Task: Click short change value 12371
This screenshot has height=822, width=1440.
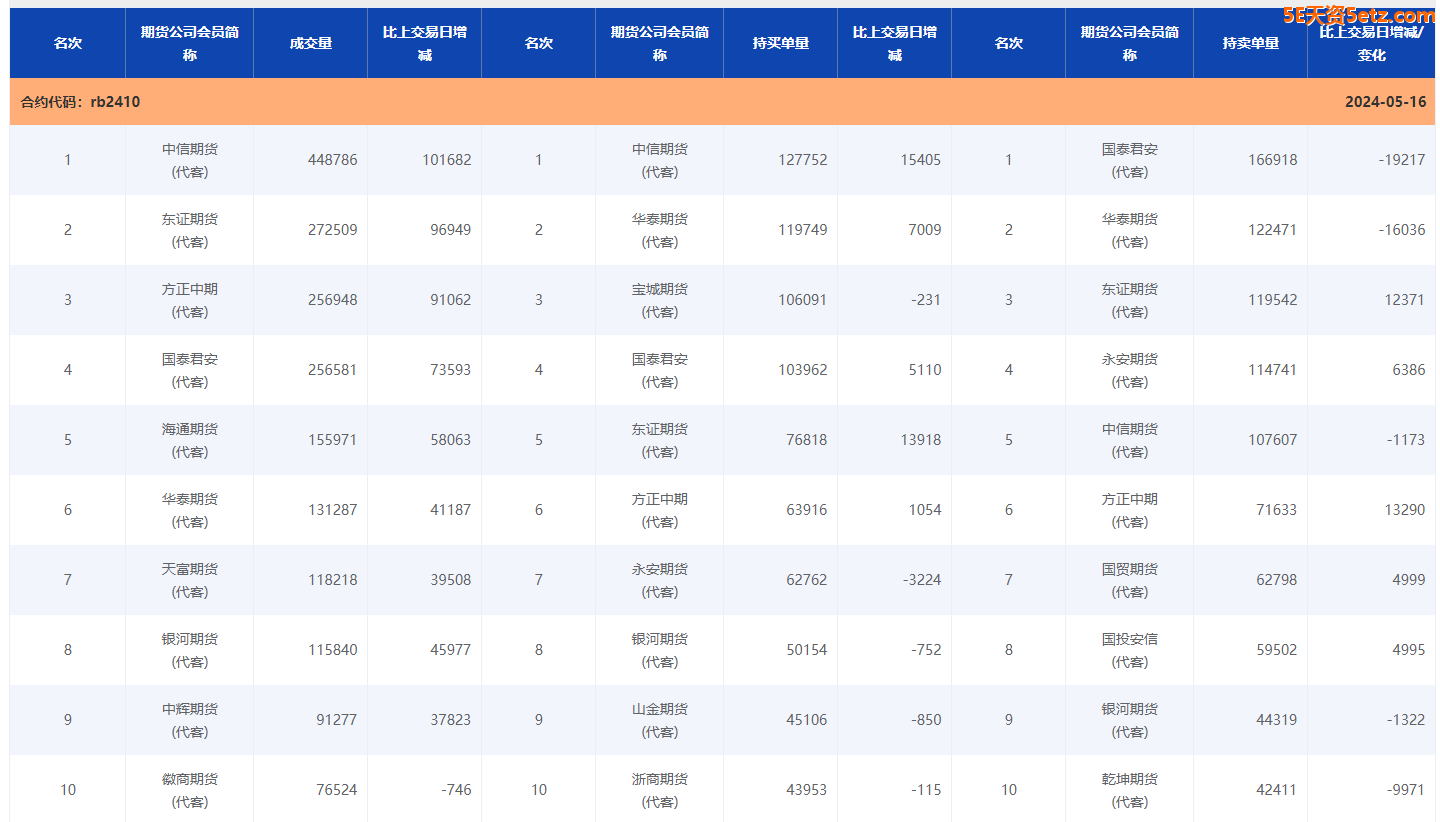Action: pyautogui.click(x=1404, y=300)
